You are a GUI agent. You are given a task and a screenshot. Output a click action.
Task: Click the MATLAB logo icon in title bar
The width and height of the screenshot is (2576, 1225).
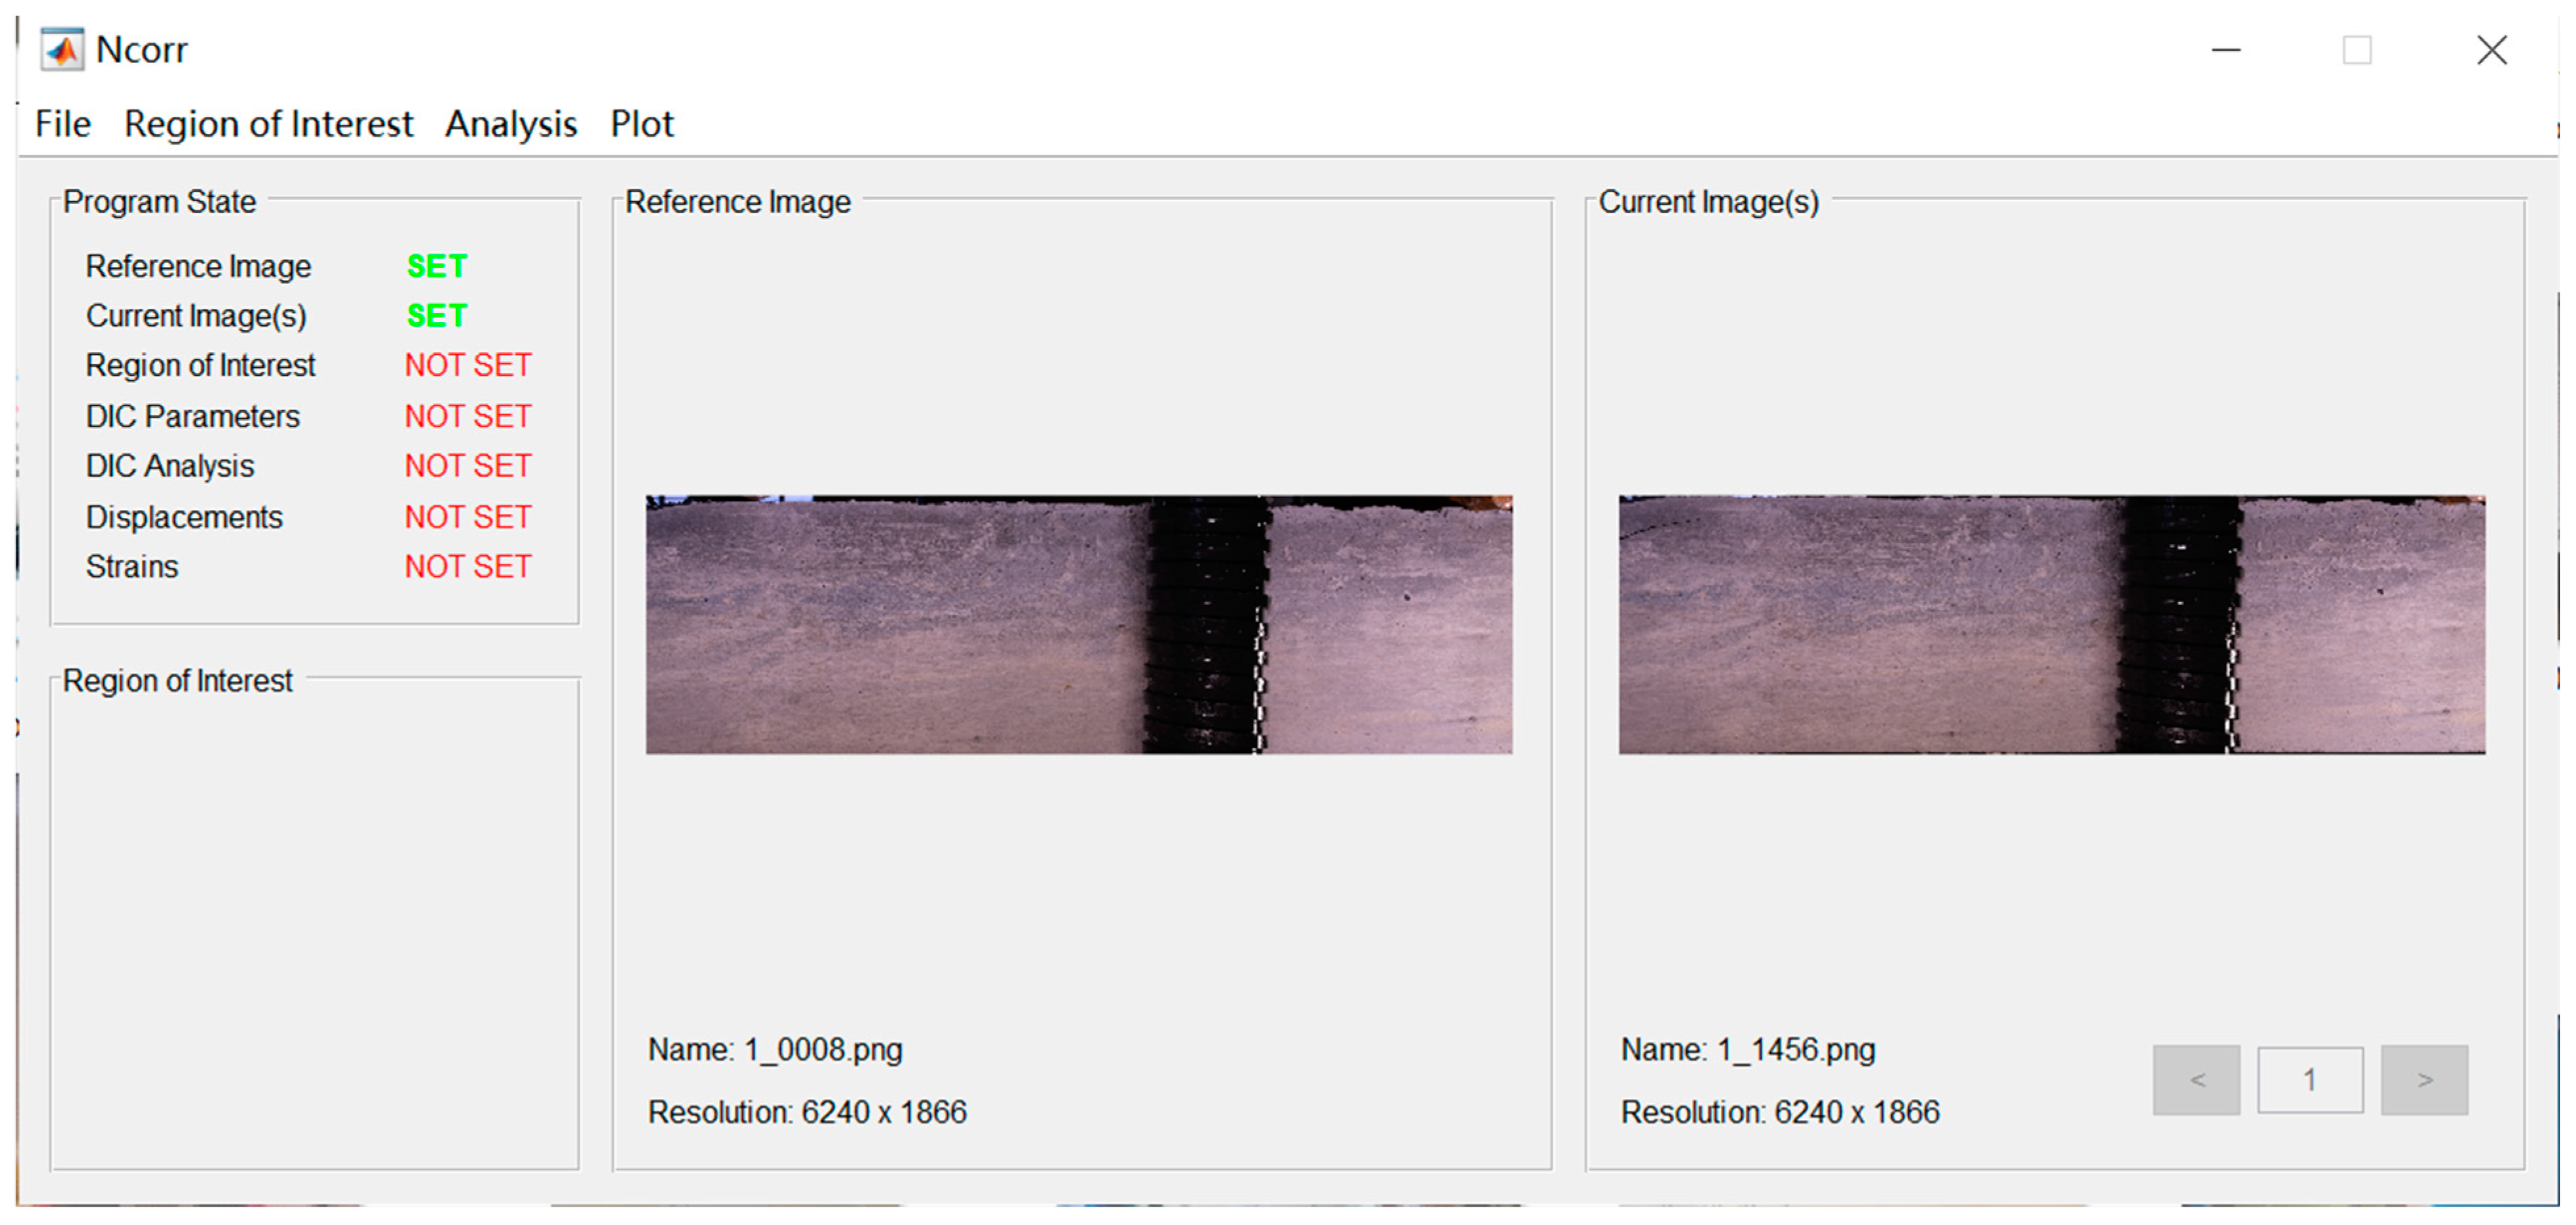pyautogui.click(x=62, y=49)
